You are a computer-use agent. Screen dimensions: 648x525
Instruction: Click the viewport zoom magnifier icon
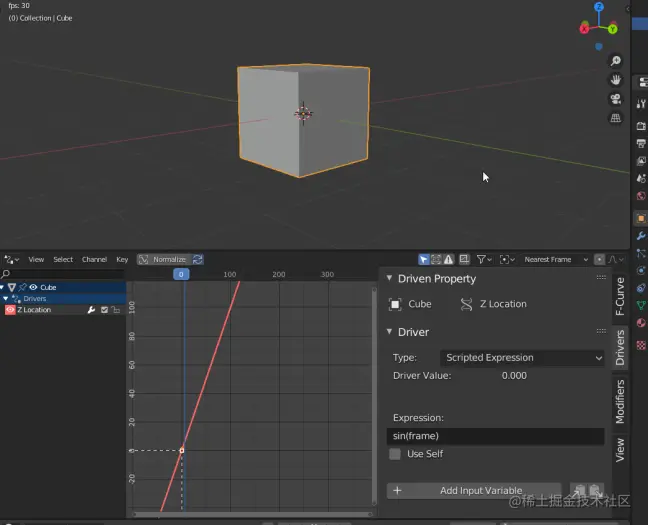[x=615, y=61]
